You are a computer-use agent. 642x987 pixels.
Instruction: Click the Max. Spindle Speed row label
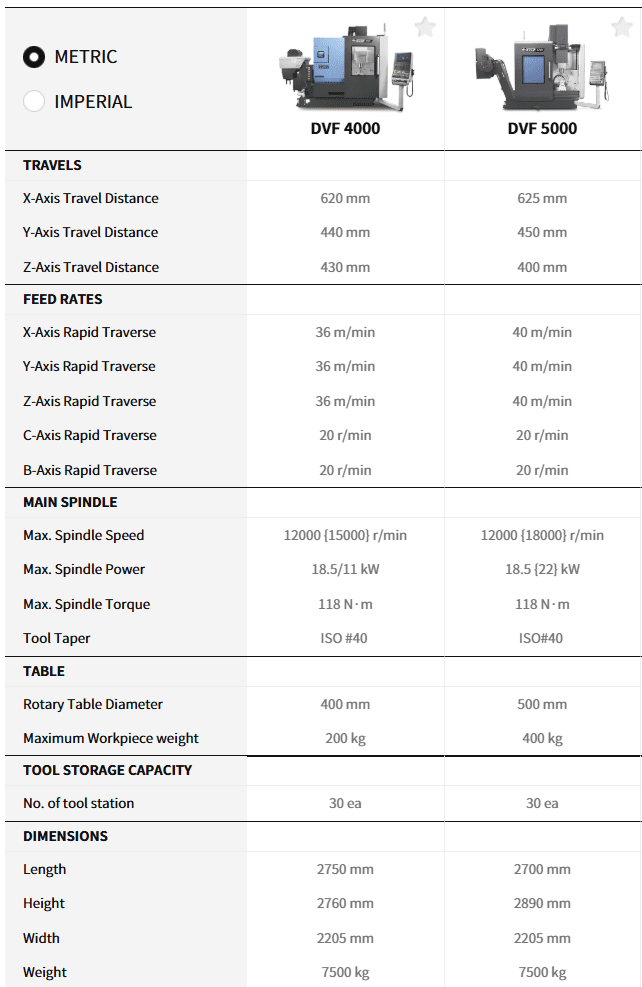tap(83, 535)
